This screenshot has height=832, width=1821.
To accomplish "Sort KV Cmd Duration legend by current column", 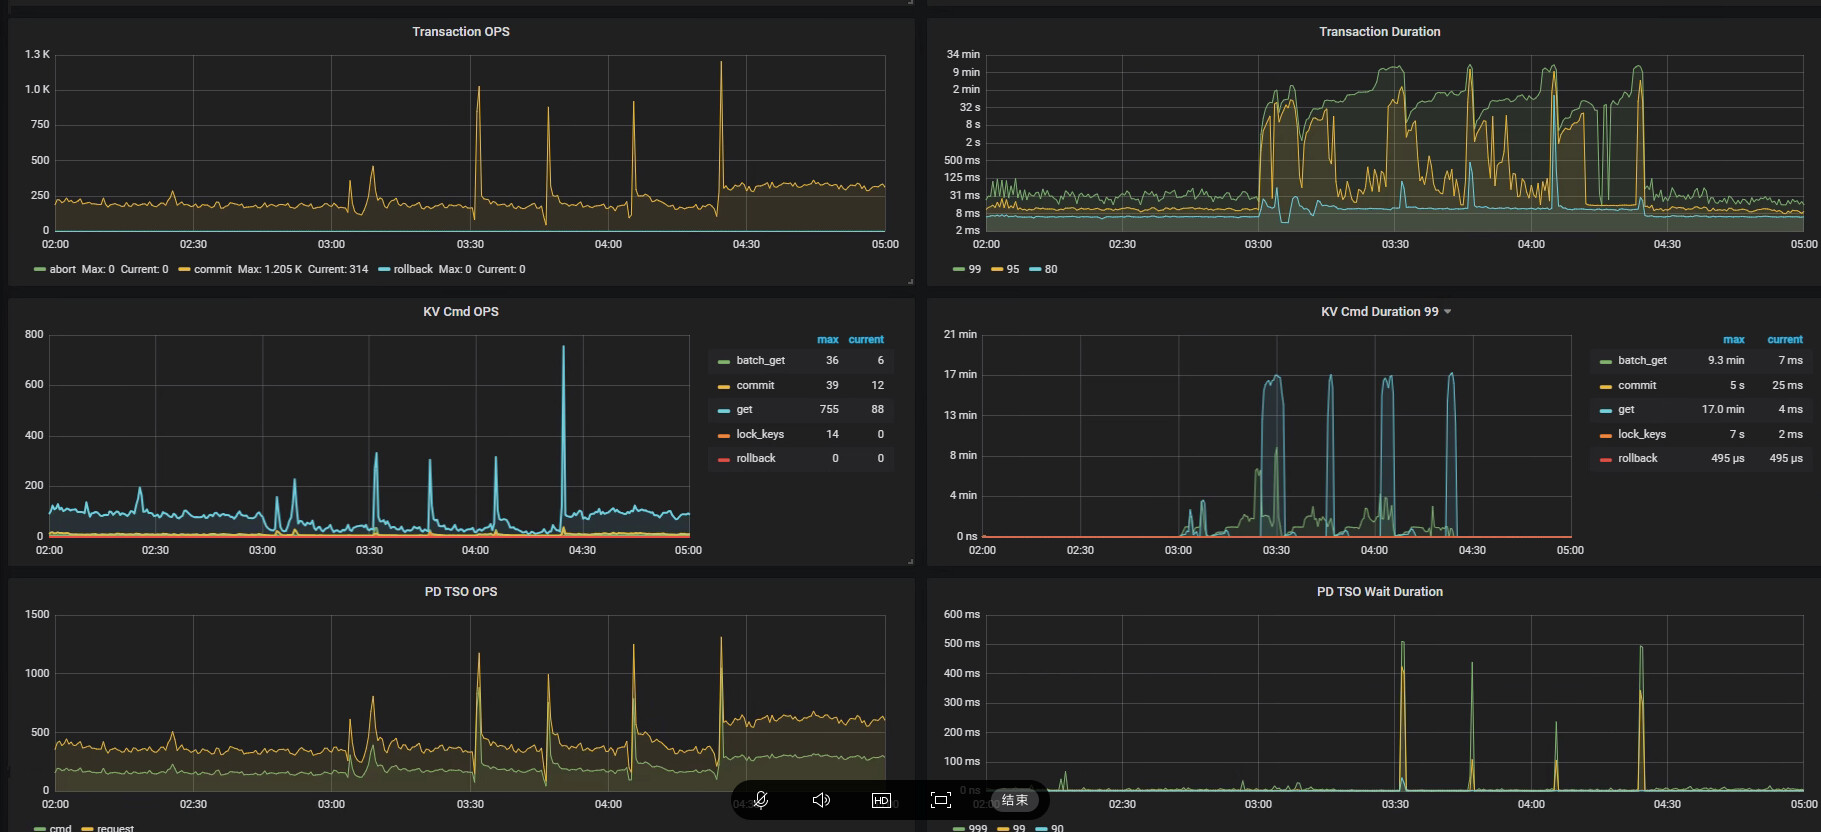I will tap(1784, 340).
